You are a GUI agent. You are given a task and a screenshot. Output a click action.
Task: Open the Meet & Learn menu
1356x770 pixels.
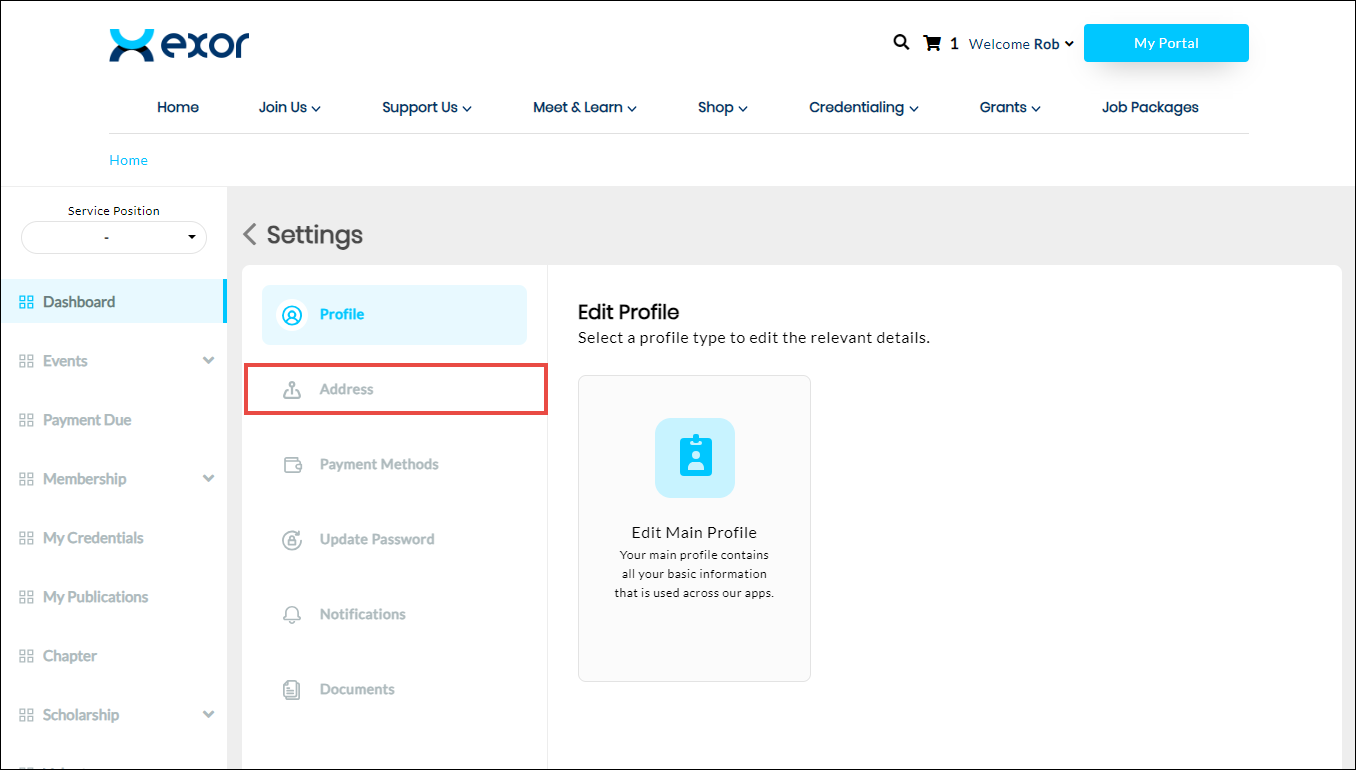pyautogui.click(x=584, y=108)
